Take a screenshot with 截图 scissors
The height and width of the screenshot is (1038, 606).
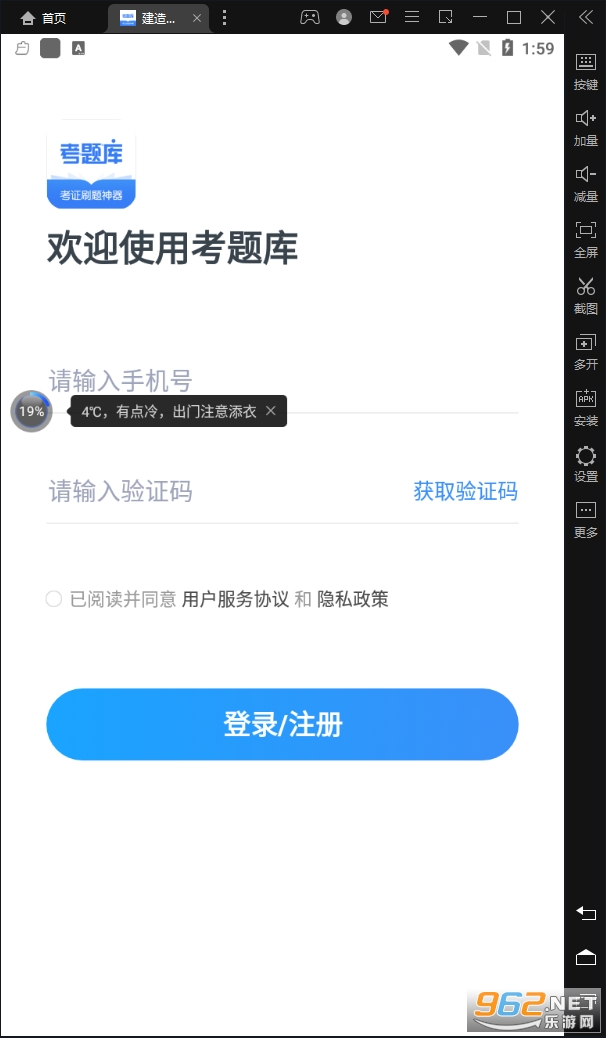[585, 296]
